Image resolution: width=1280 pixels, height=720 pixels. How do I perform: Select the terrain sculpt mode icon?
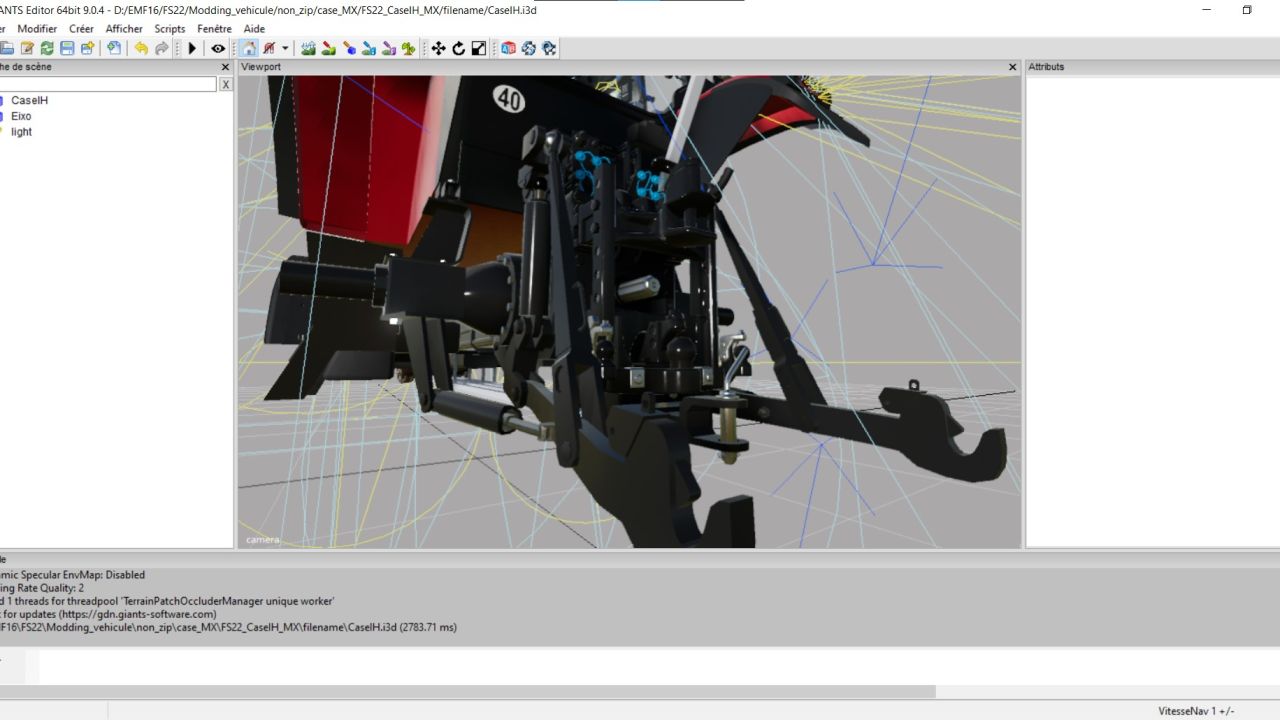(308, 48)
